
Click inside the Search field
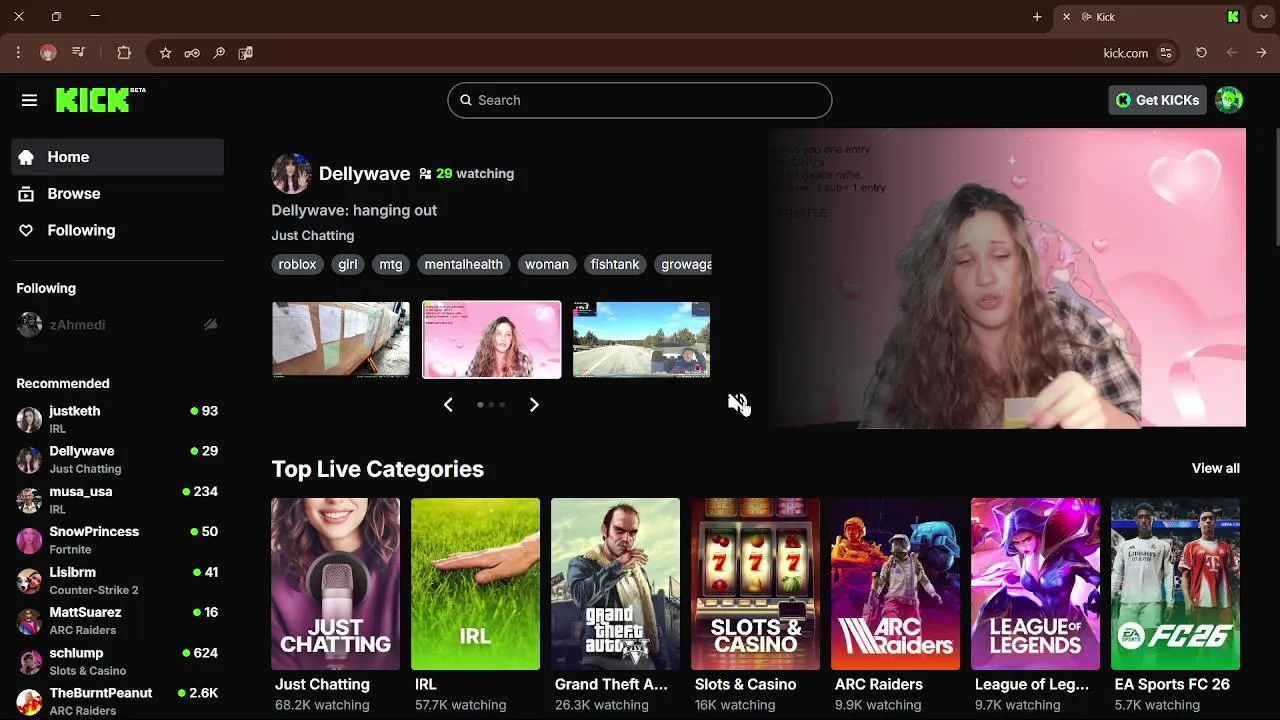click(x=640, y=100)
